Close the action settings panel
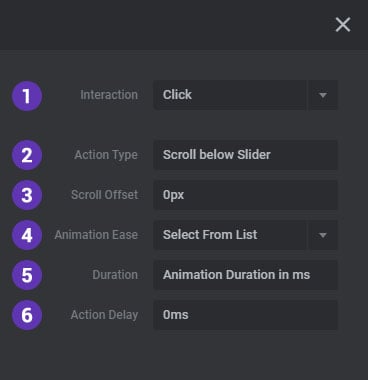 click(343, 25)
